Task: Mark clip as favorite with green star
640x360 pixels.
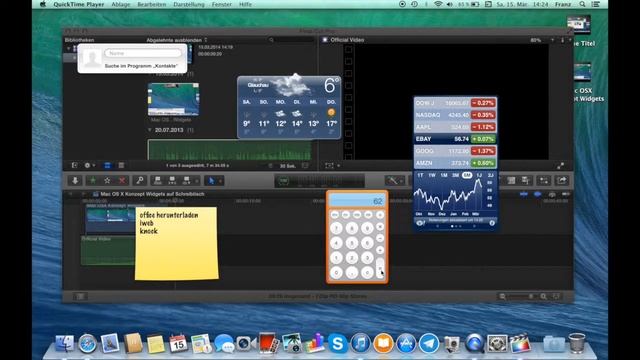Action: [93, 180]
